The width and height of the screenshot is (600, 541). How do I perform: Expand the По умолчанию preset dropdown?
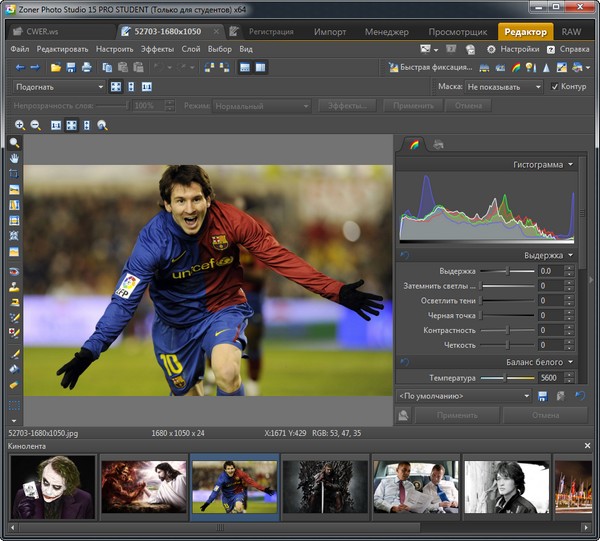pyautogui.click(x=463, y=396)
